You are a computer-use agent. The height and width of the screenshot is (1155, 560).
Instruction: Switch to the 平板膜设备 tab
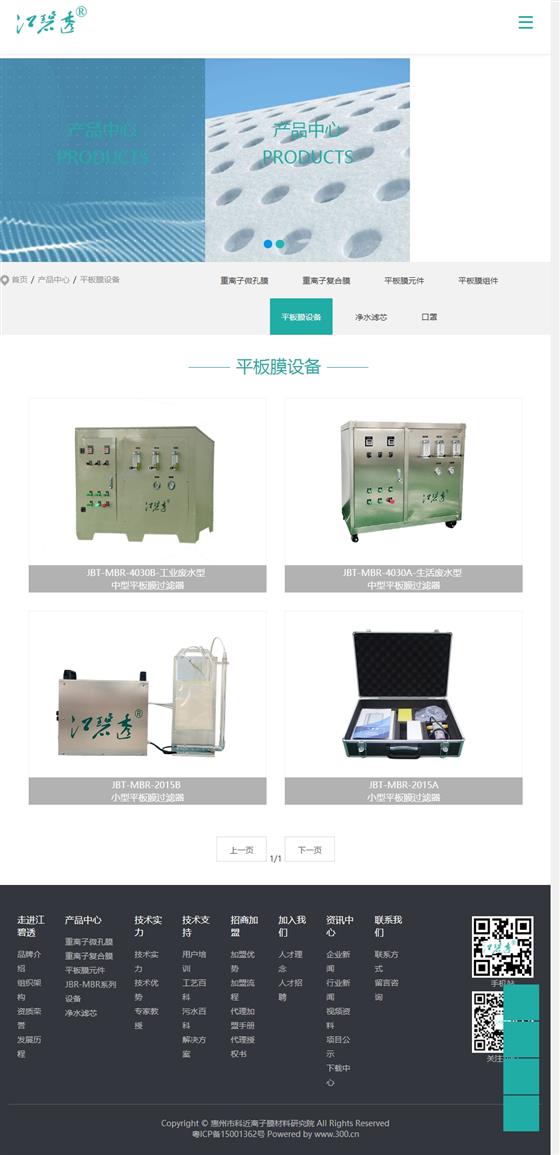point(301,317)
